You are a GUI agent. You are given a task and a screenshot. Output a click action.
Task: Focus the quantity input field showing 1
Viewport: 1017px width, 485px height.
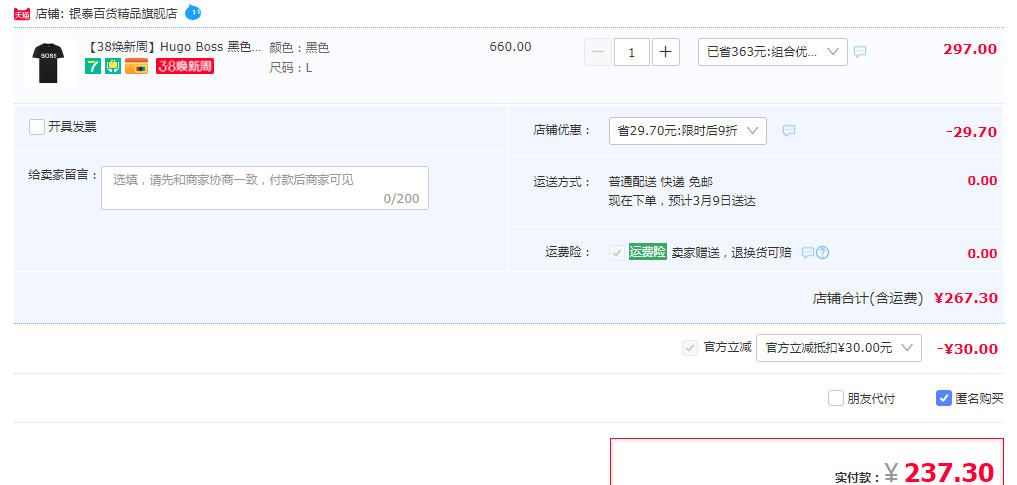pyautogui.click(x=632, y=53)
